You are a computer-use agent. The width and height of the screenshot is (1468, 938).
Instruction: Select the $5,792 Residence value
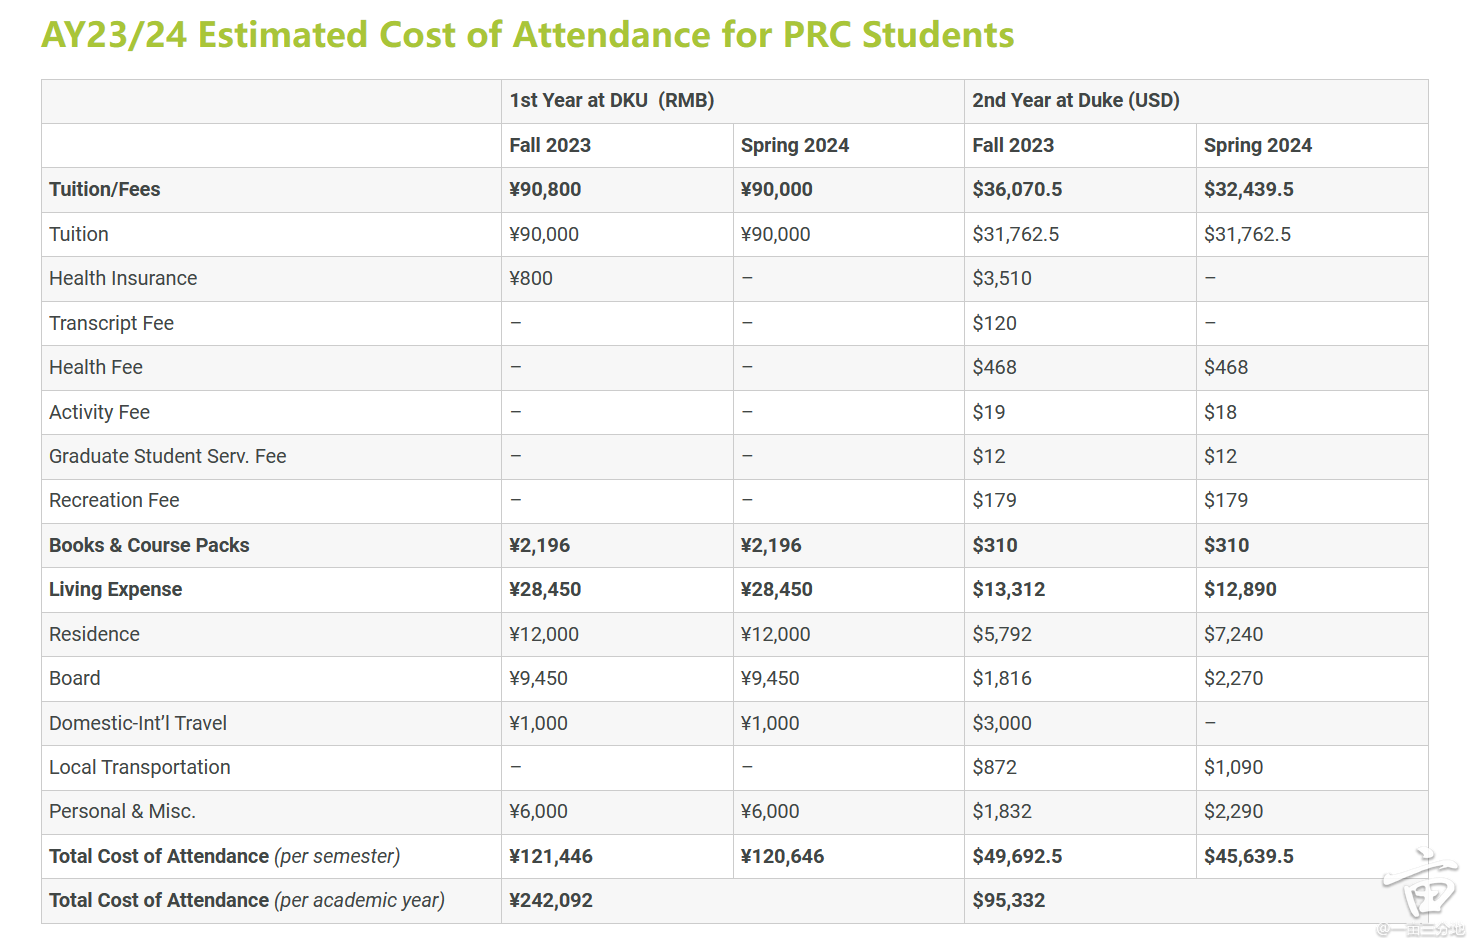pos(1001,635)
